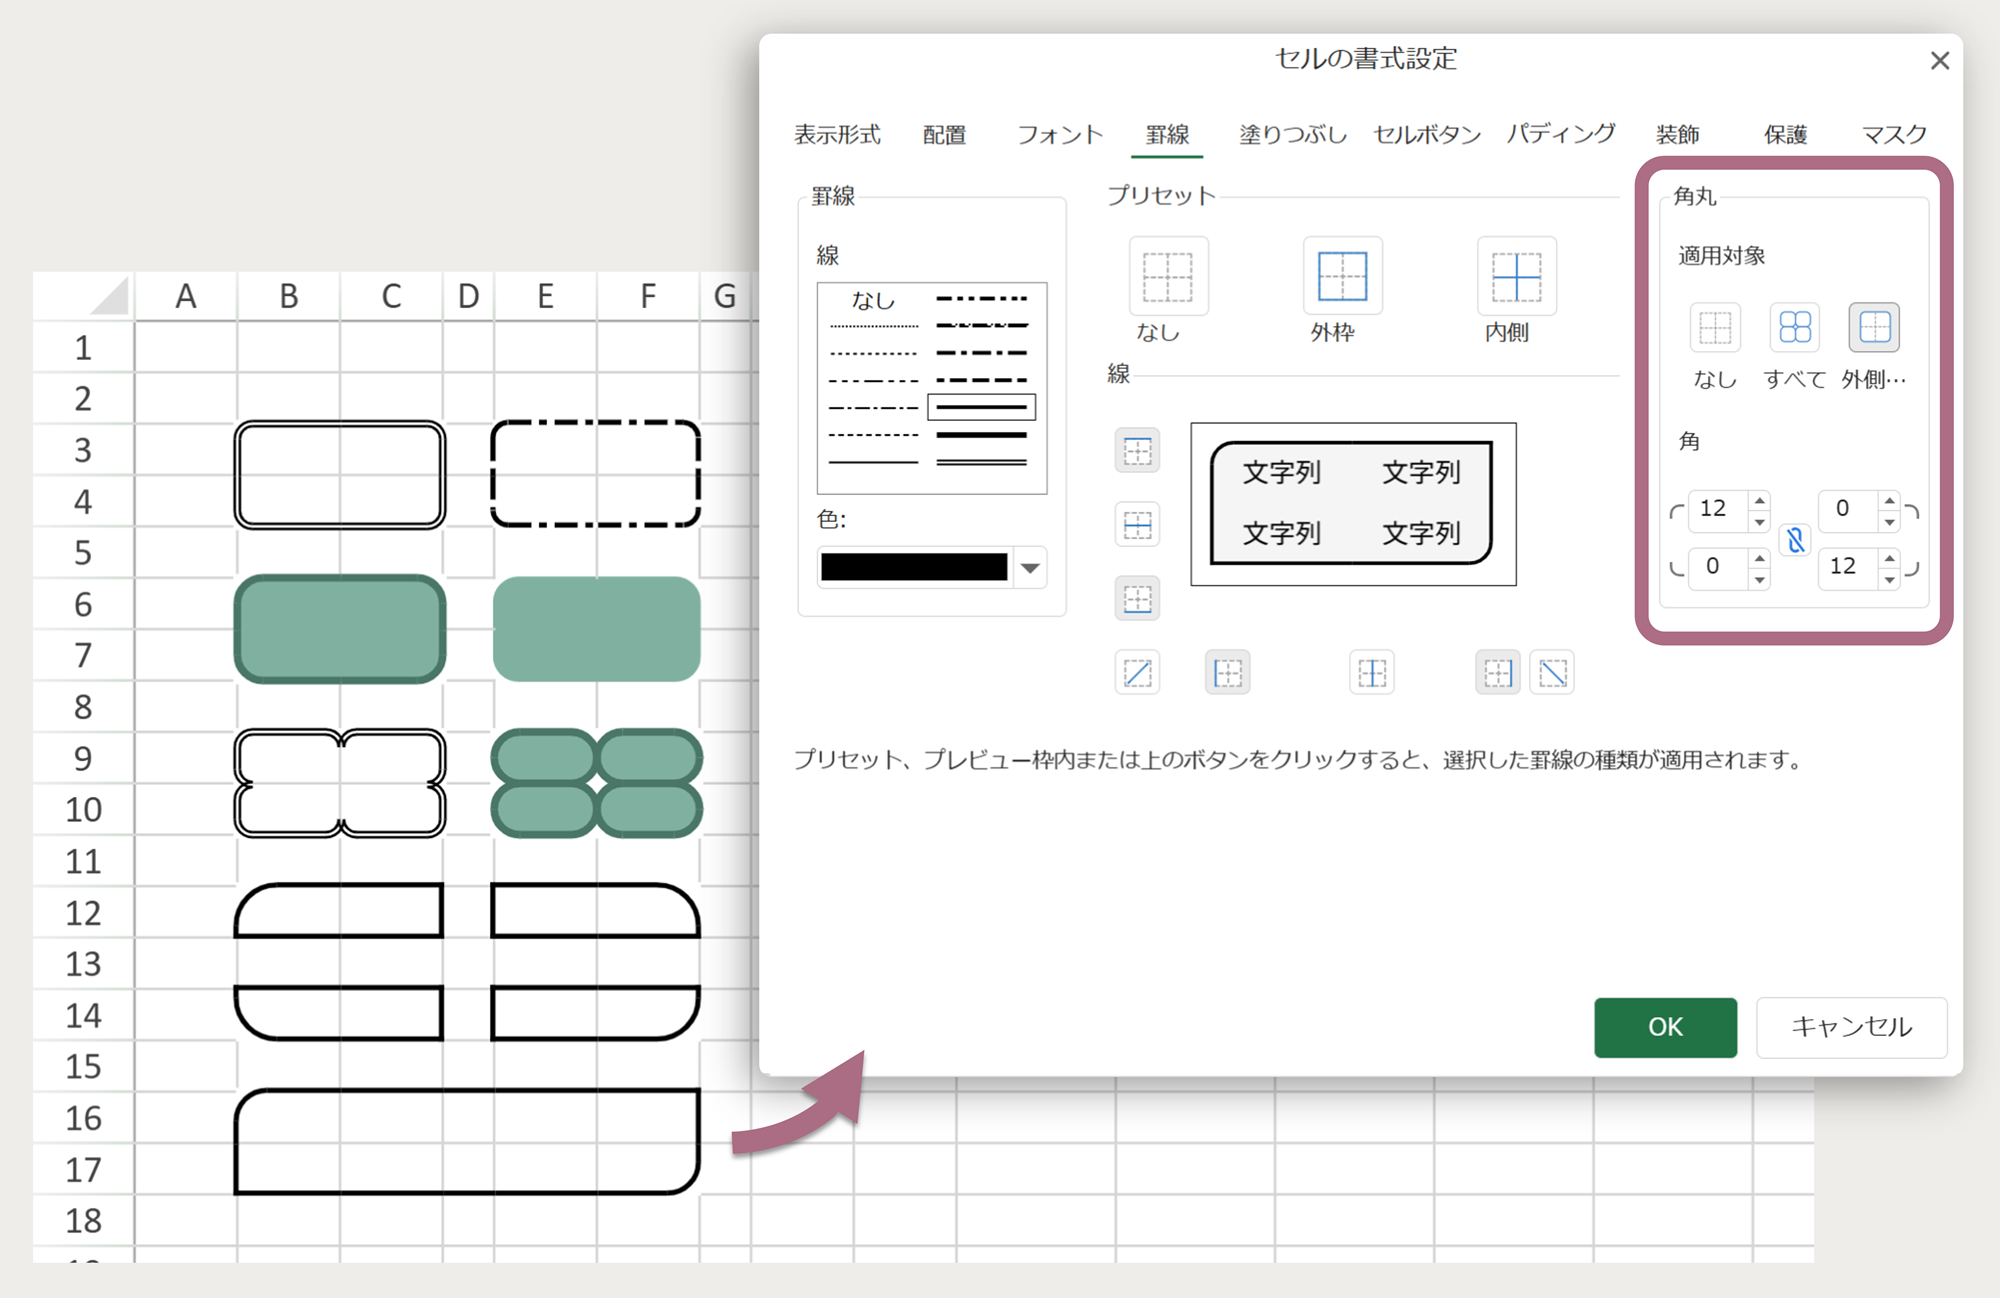The height and width of the screenshot is (1298, 2000).
Task: Switch to the 表示形式 tab
Action: pyautogui.click(x=837, y=134)
